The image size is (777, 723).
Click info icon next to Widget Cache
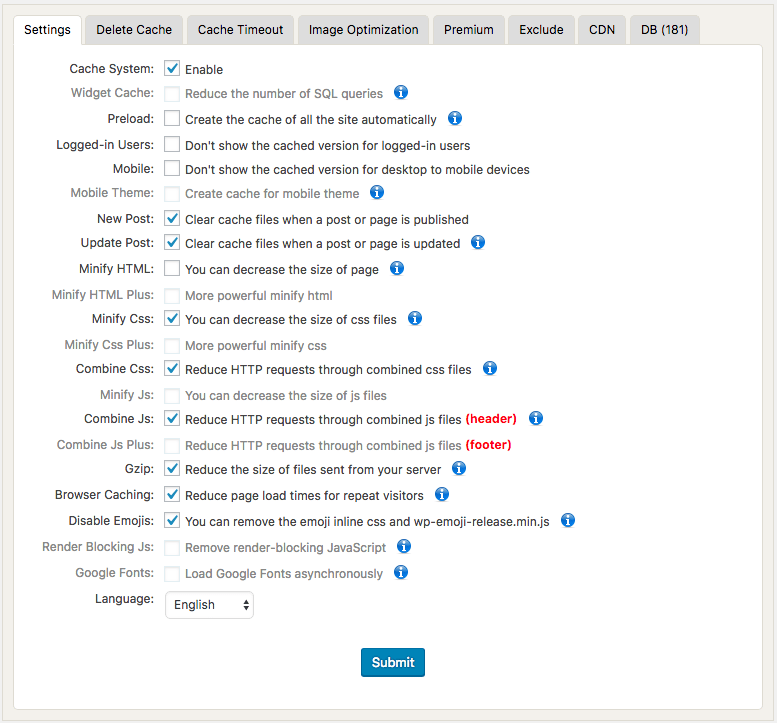point(400,92)
